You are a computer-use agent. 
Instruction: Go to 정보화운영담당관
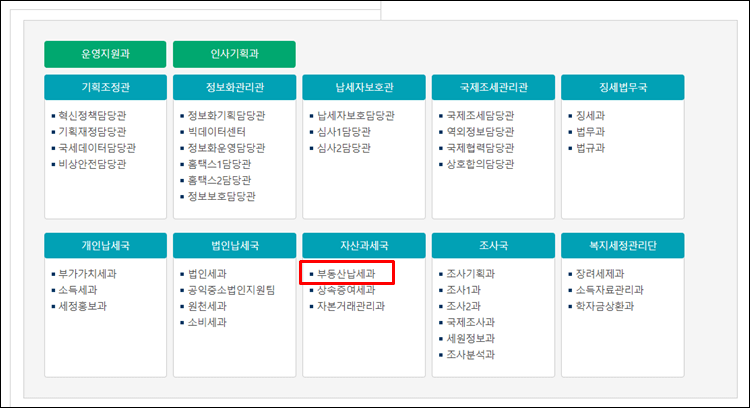(226, 148)
